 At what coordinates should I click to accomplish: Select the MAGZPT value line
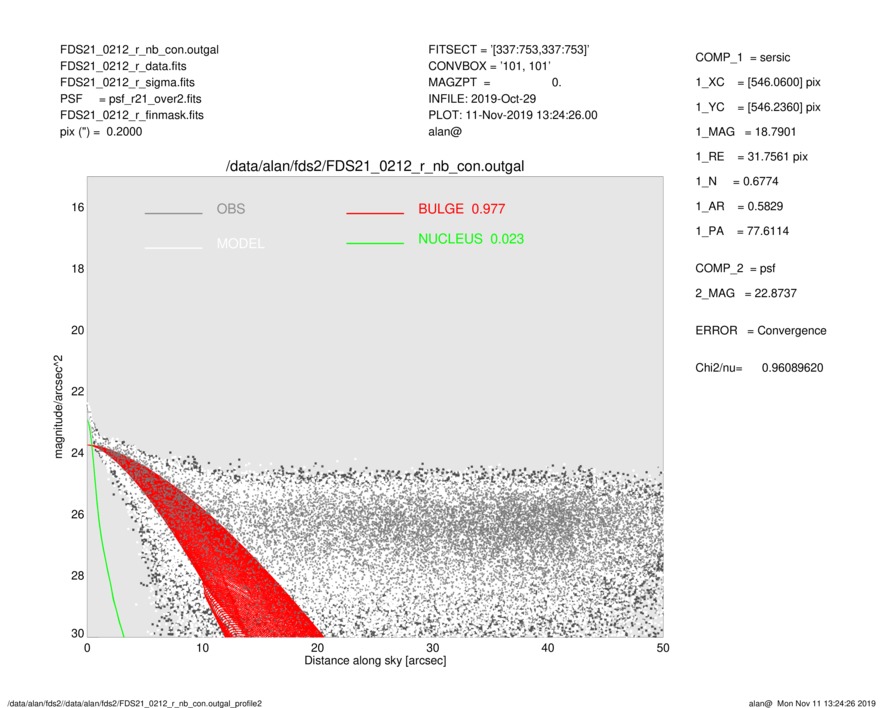click(x=494, y=82)
